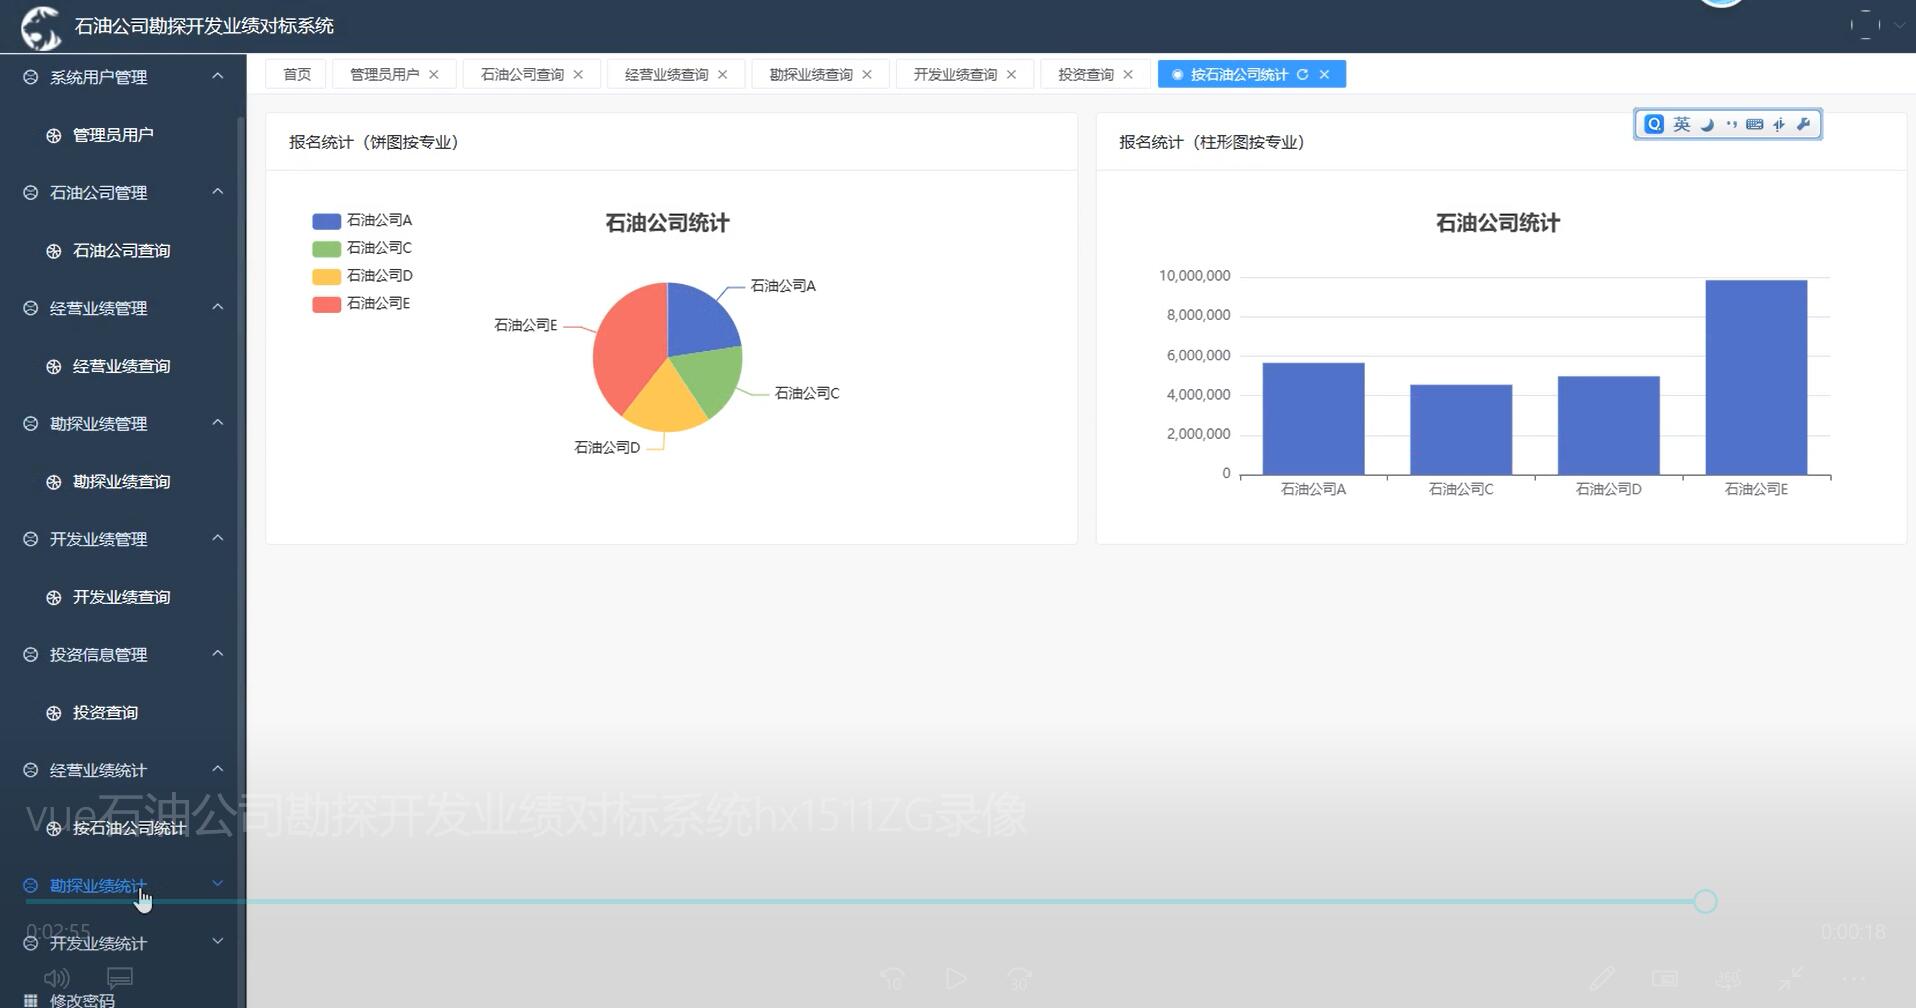
Task: Close the 投资查询 tab
Action: click(1128, 74)
